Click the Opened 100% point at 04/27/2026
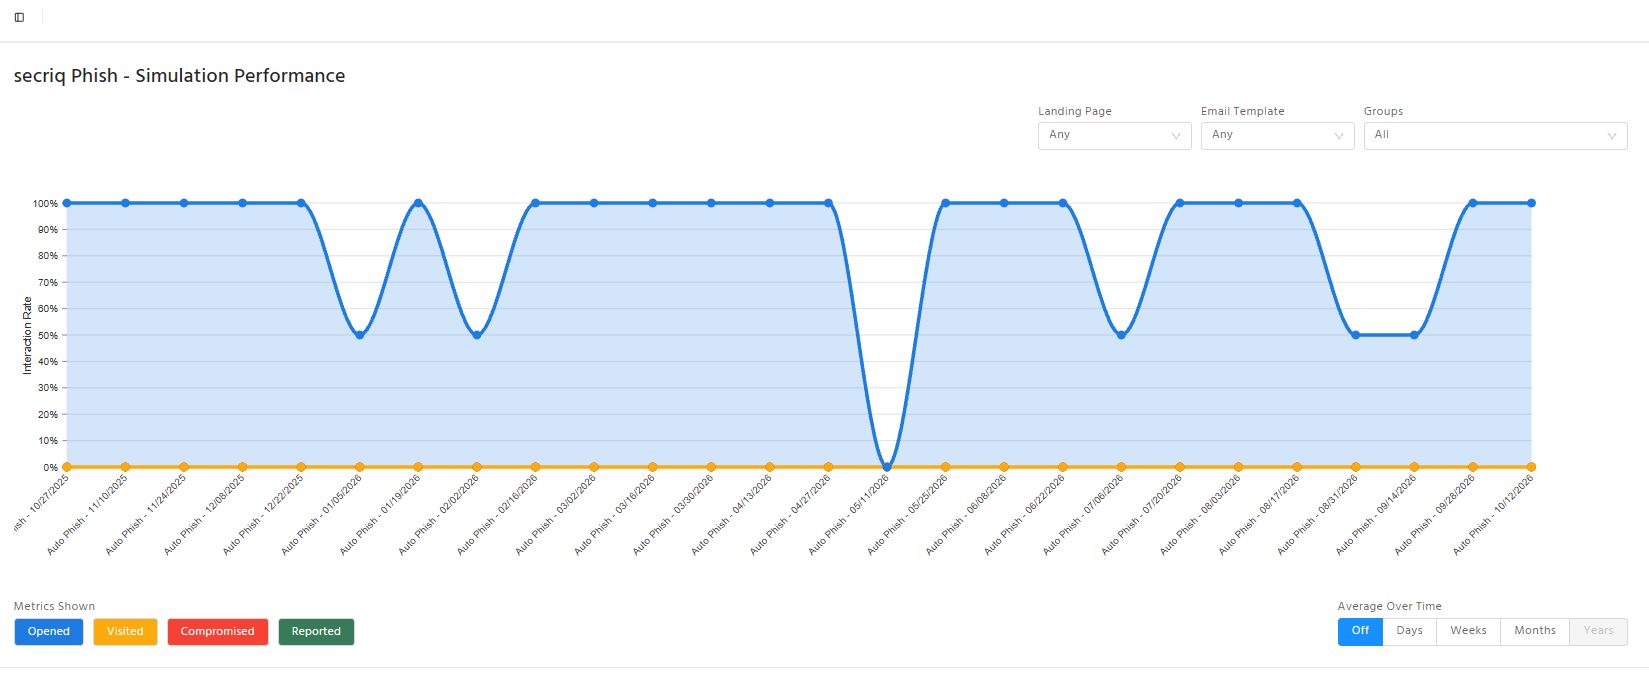Viewport: 1649px width, 676px height. [x=828, y=203]
